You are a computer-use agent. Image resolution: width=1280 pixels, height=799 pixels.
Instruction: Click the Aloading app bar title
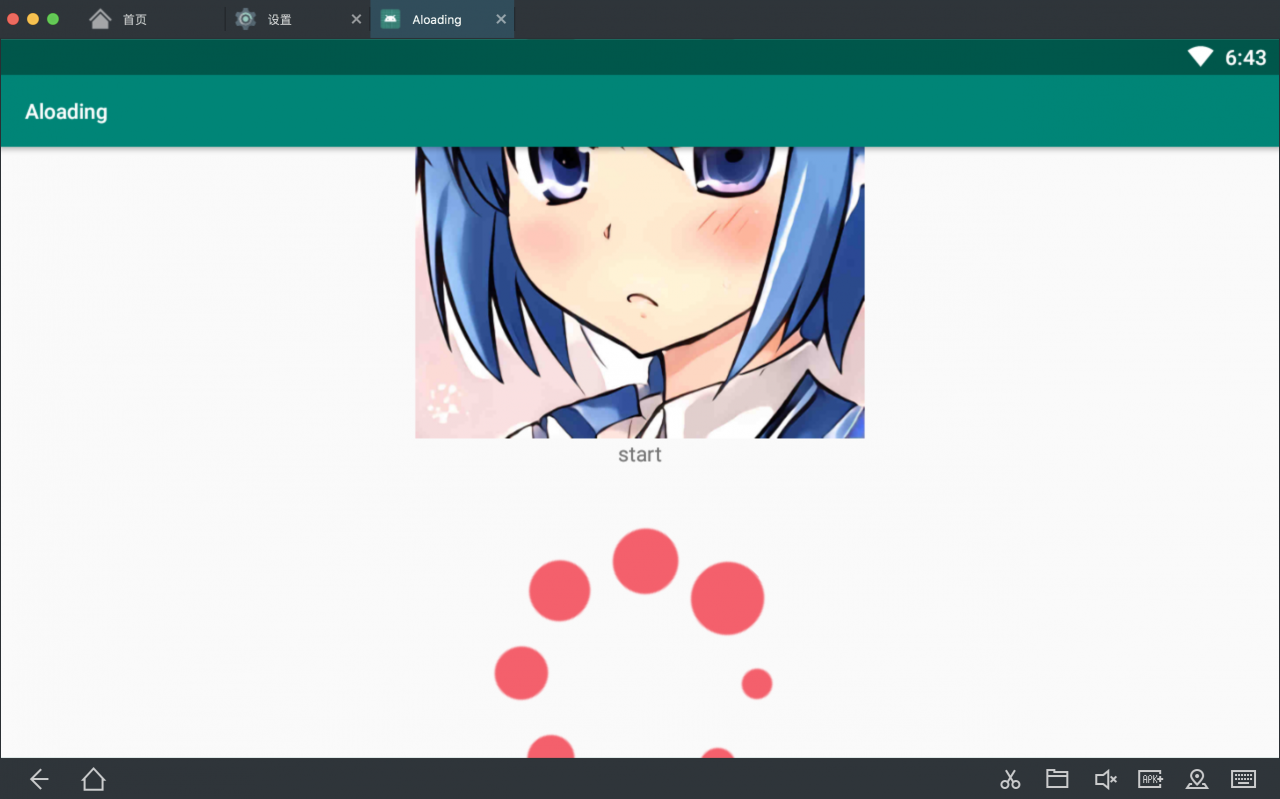pos(66,111)
